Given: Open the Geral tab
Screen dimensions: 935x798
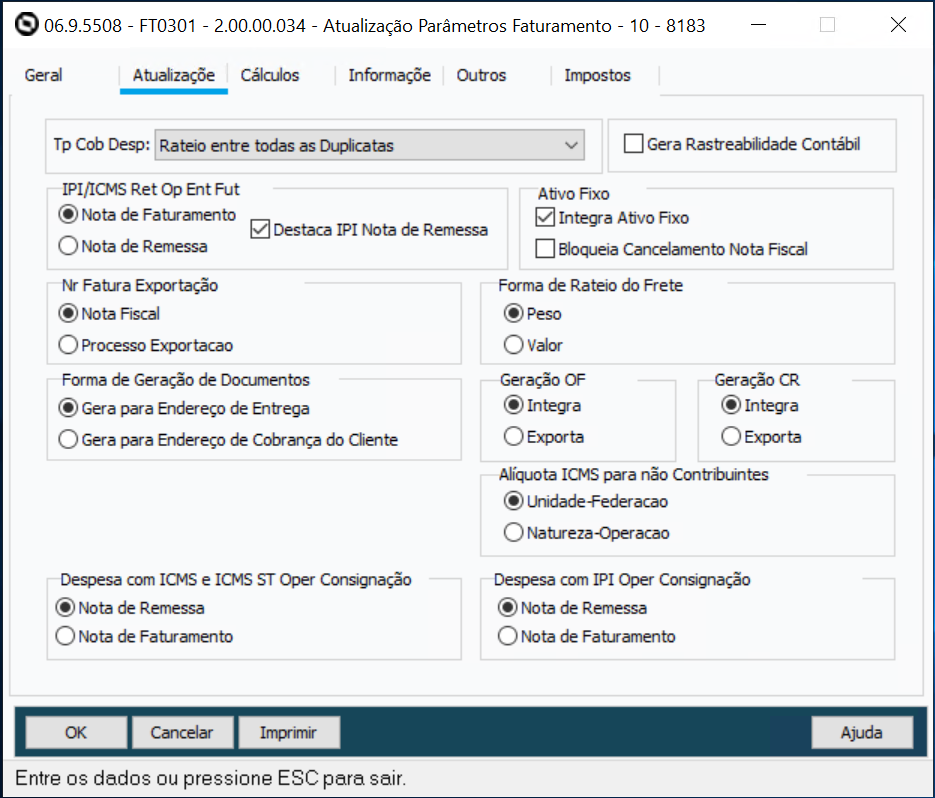Looking at the screenshot, I should point(44,75).
